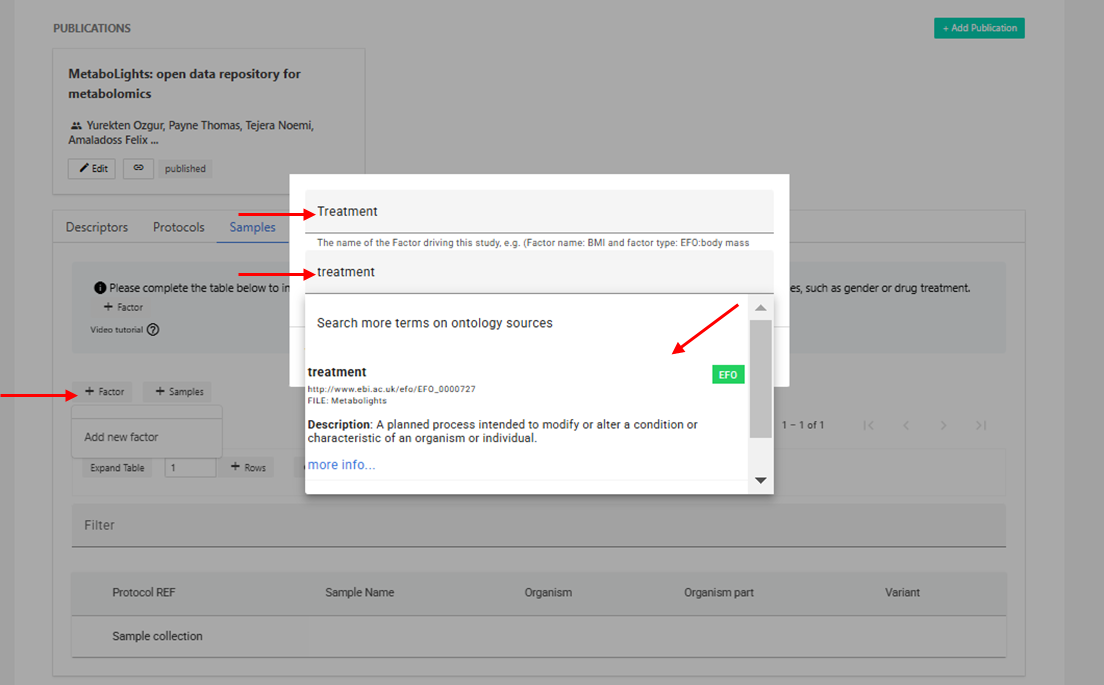
Task: Edit the MetaboLights publication
Action: (x=92, y=168)
